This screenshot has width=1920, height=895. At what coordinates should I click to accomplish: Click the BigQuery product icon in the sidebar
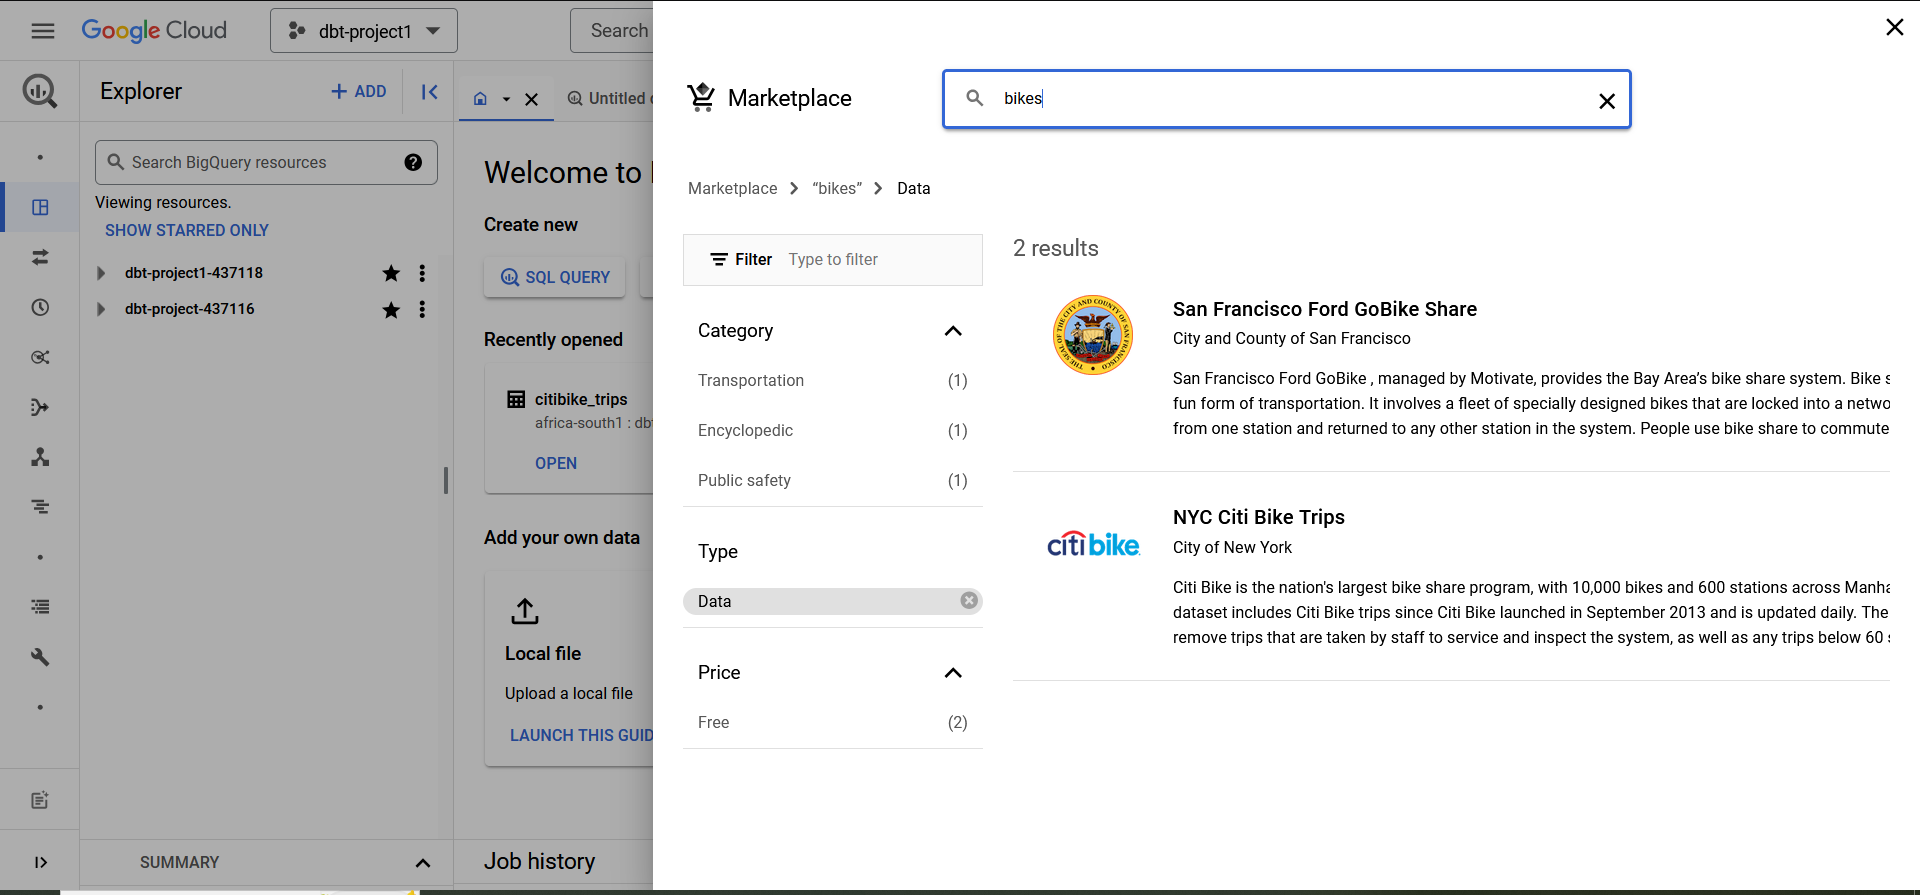[x=40, y=91]
